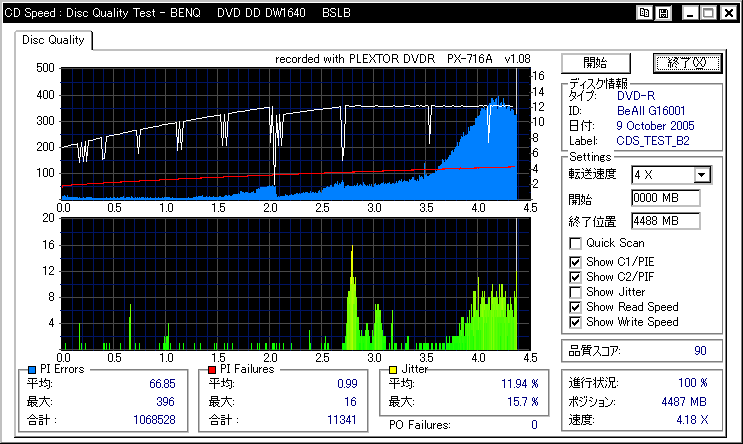Click the date 9 October 2005
Screen dimensions: 743x444
point(655,126)
